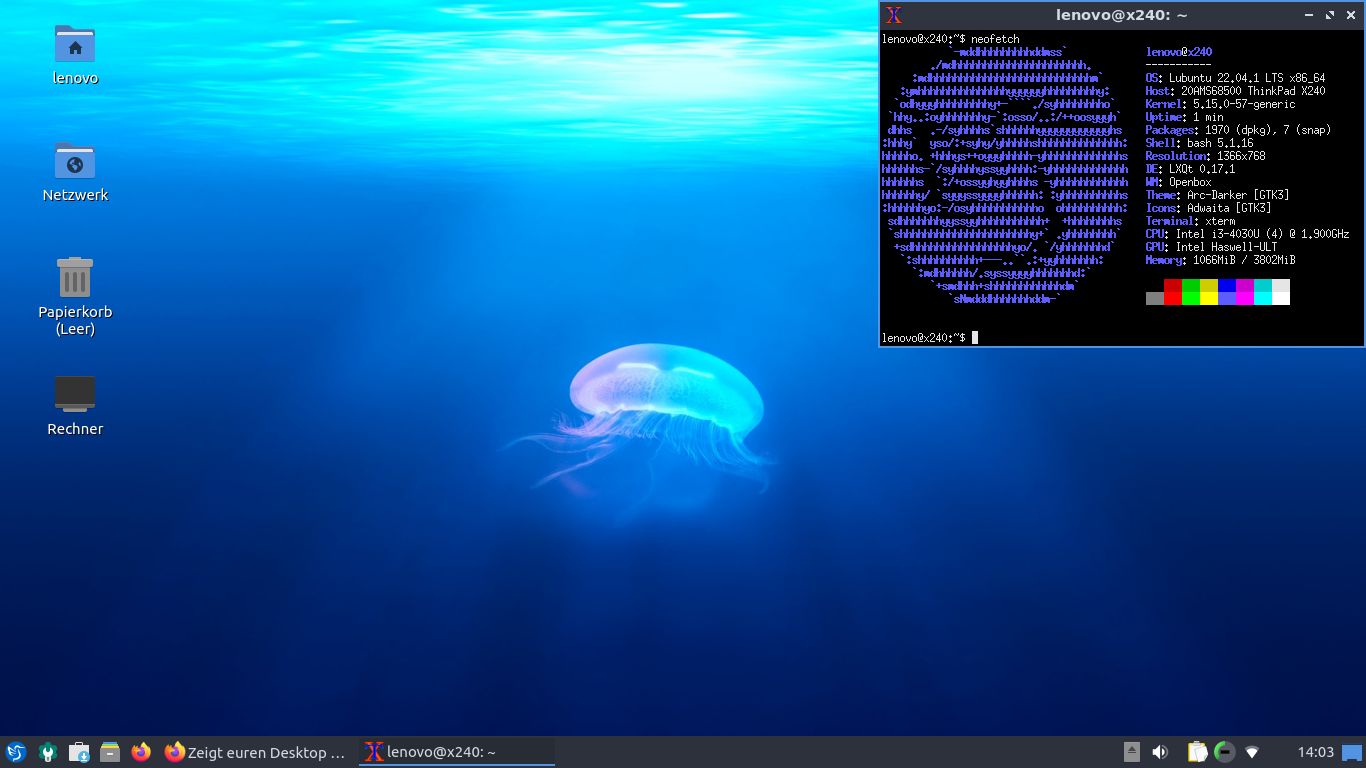
Task: Click the xterm title bar text lenovo@x240: ~
Action: [1122, 15]
